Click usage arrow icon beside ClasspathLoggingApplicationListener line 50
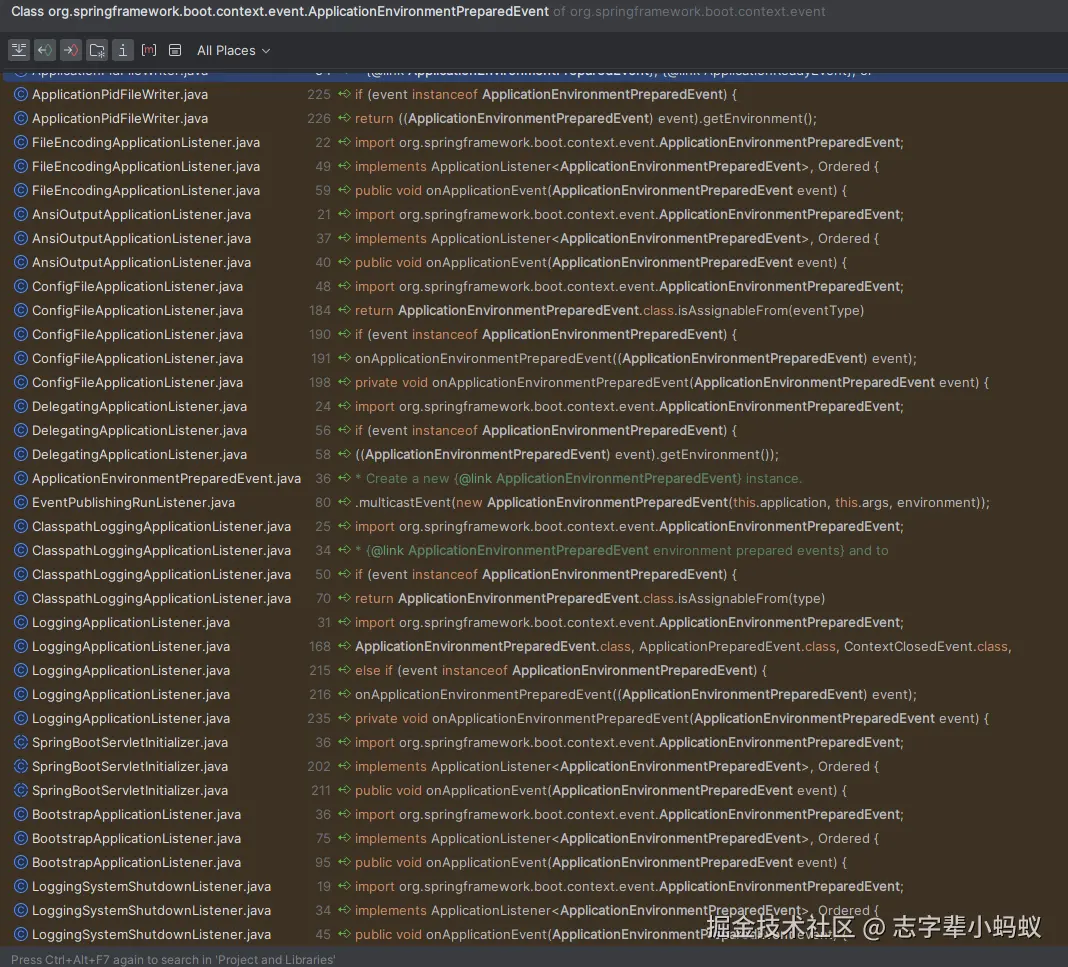The width and height of the screenshot is (1068, 967). pos(345,575)
